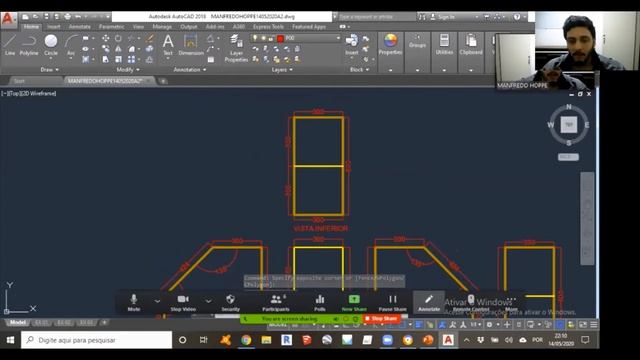
Task: Select the Line drawing tool
Action: pos(10,45)
